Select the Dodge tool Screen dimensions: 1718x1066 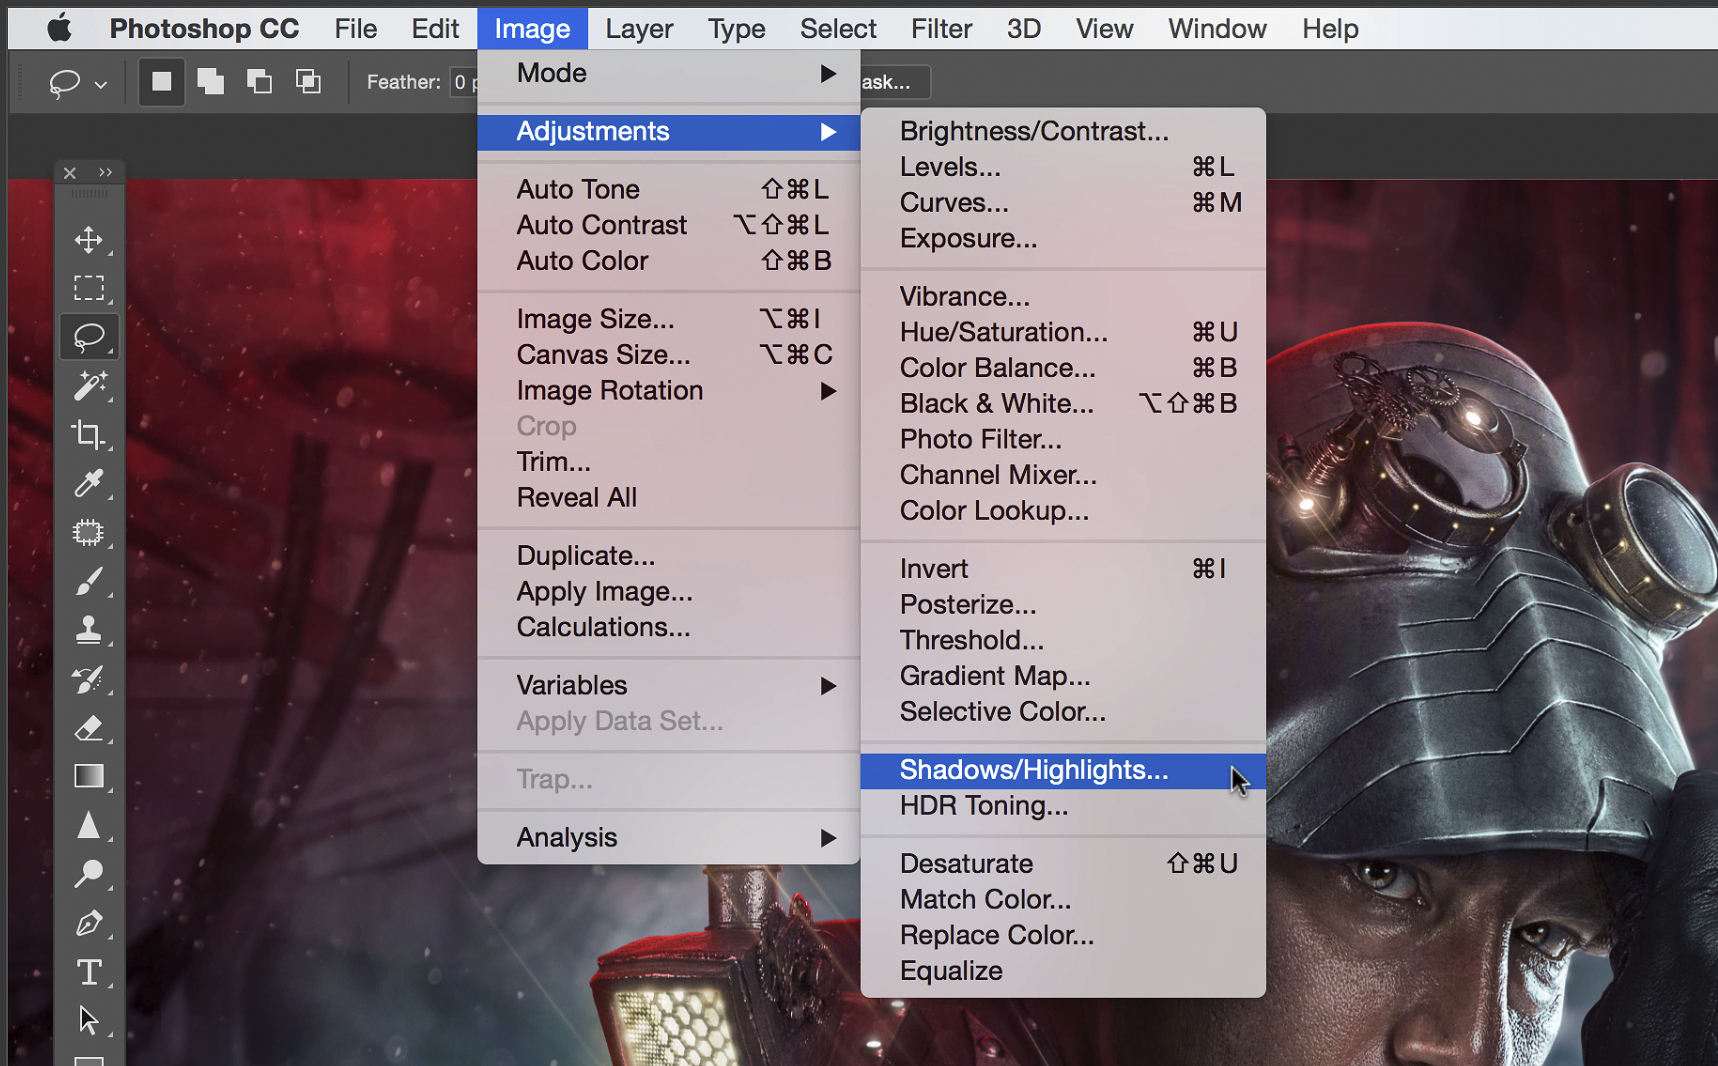point(89,874)
